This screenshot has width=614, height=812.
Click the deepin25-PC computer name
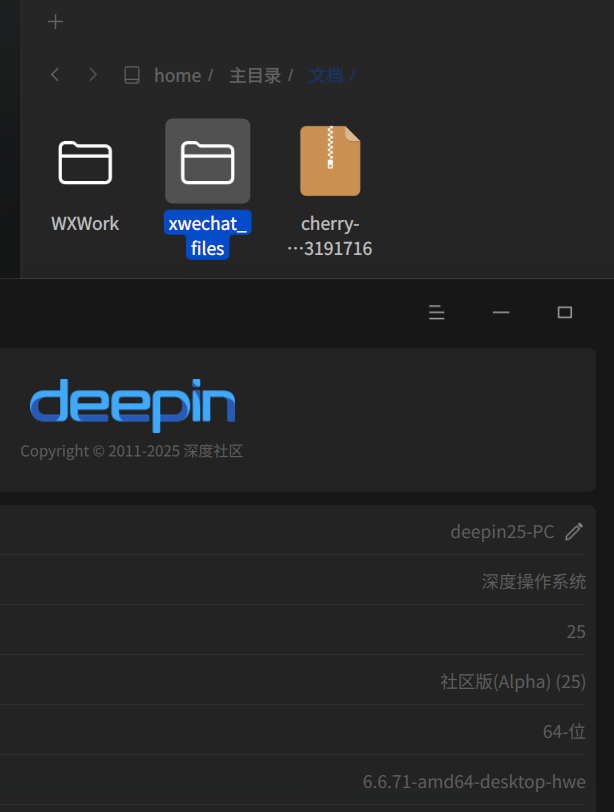pos(502,532)
